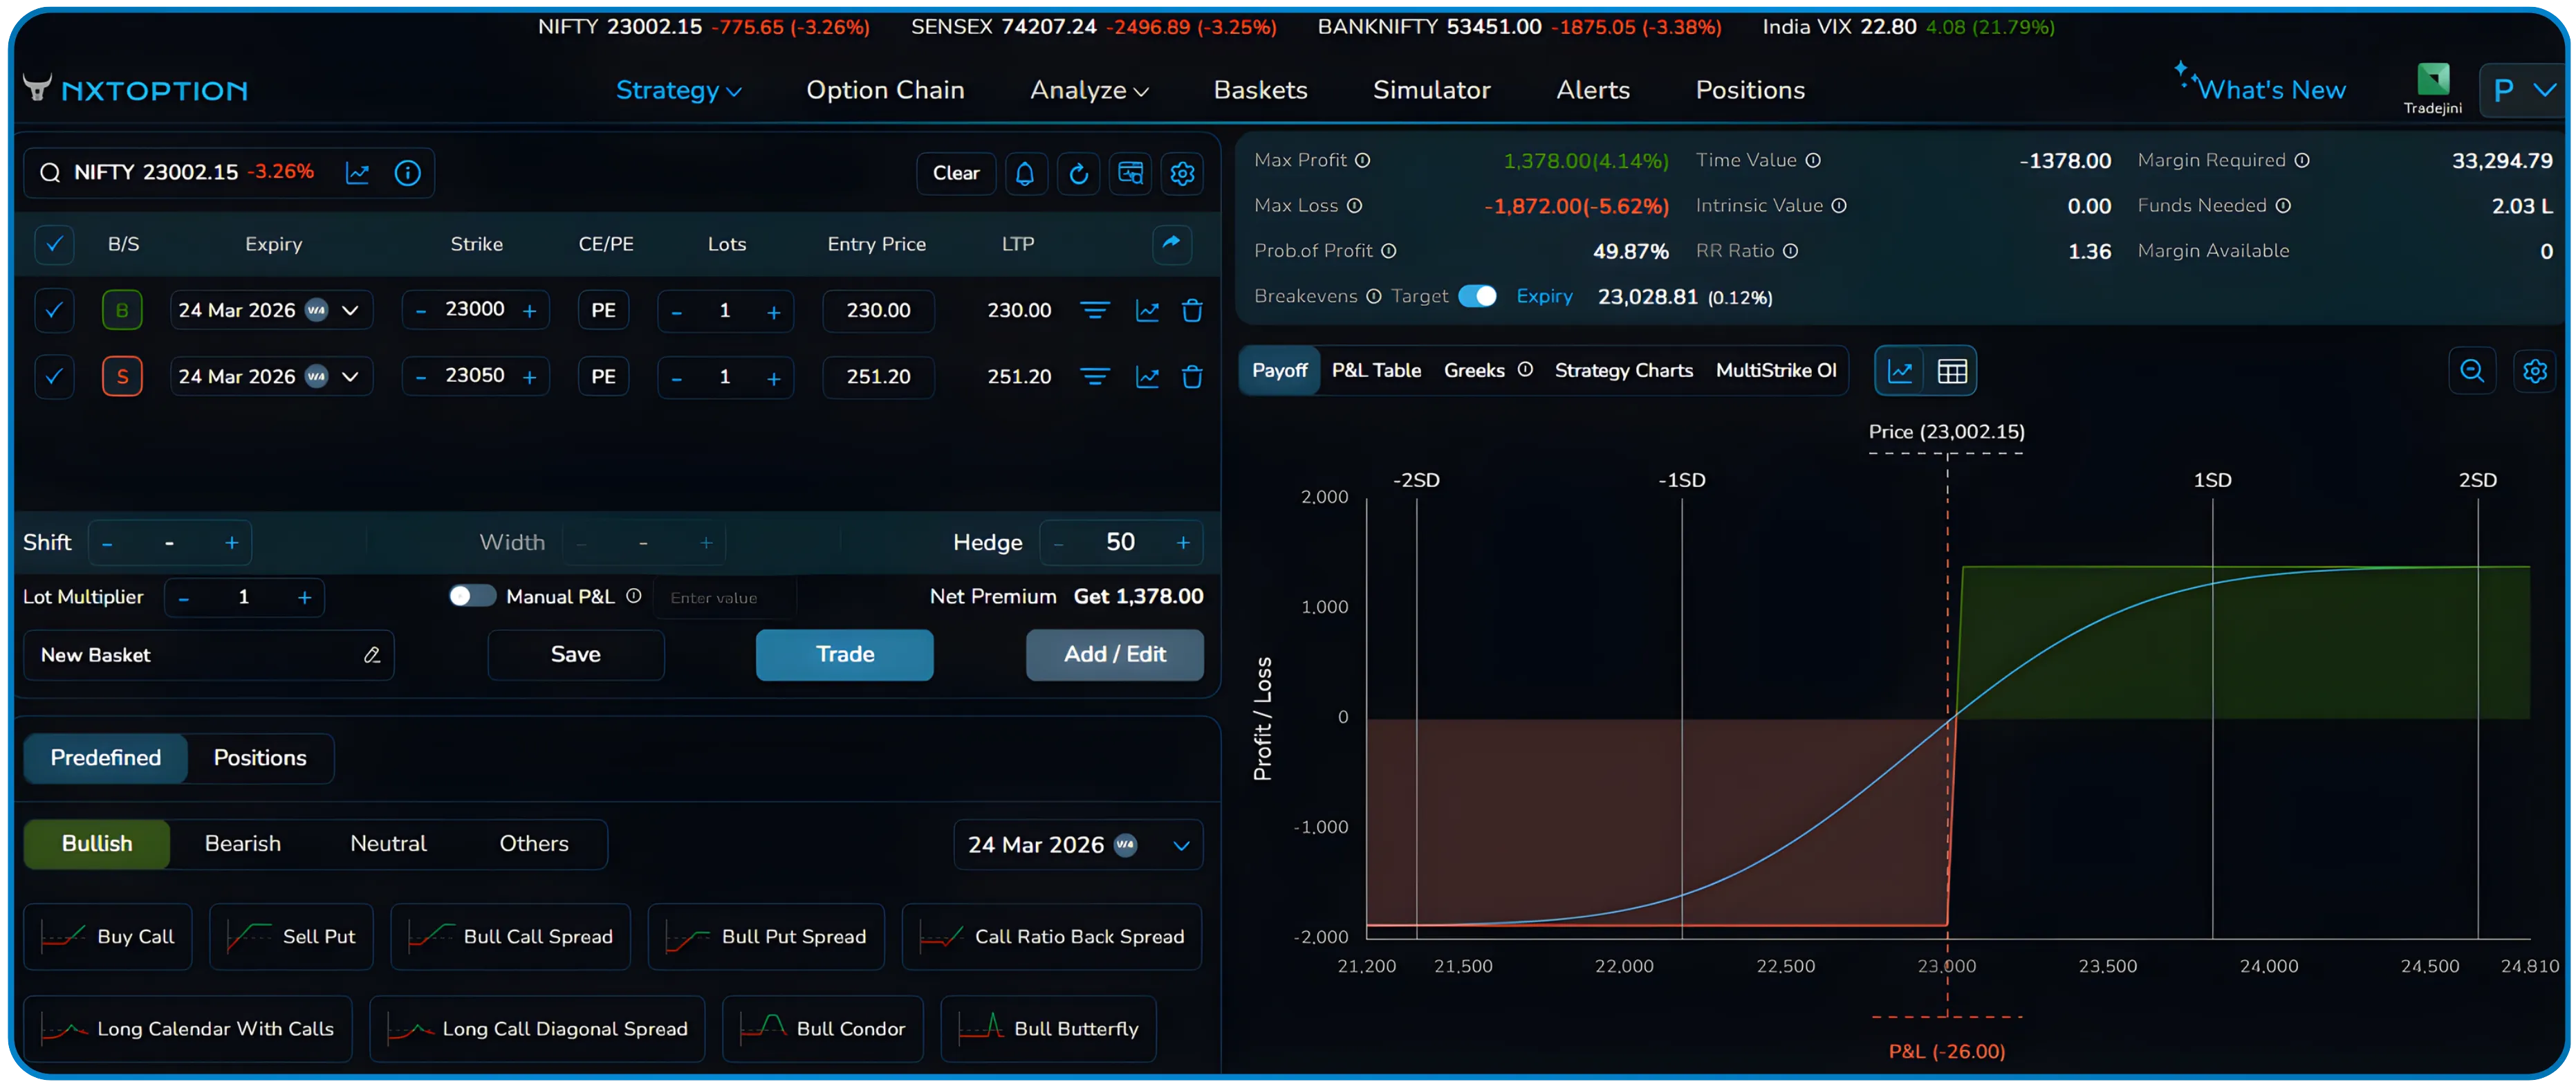Click the New Basket name input field
Screen dimensions: 2576x1082
pos(180,655)
